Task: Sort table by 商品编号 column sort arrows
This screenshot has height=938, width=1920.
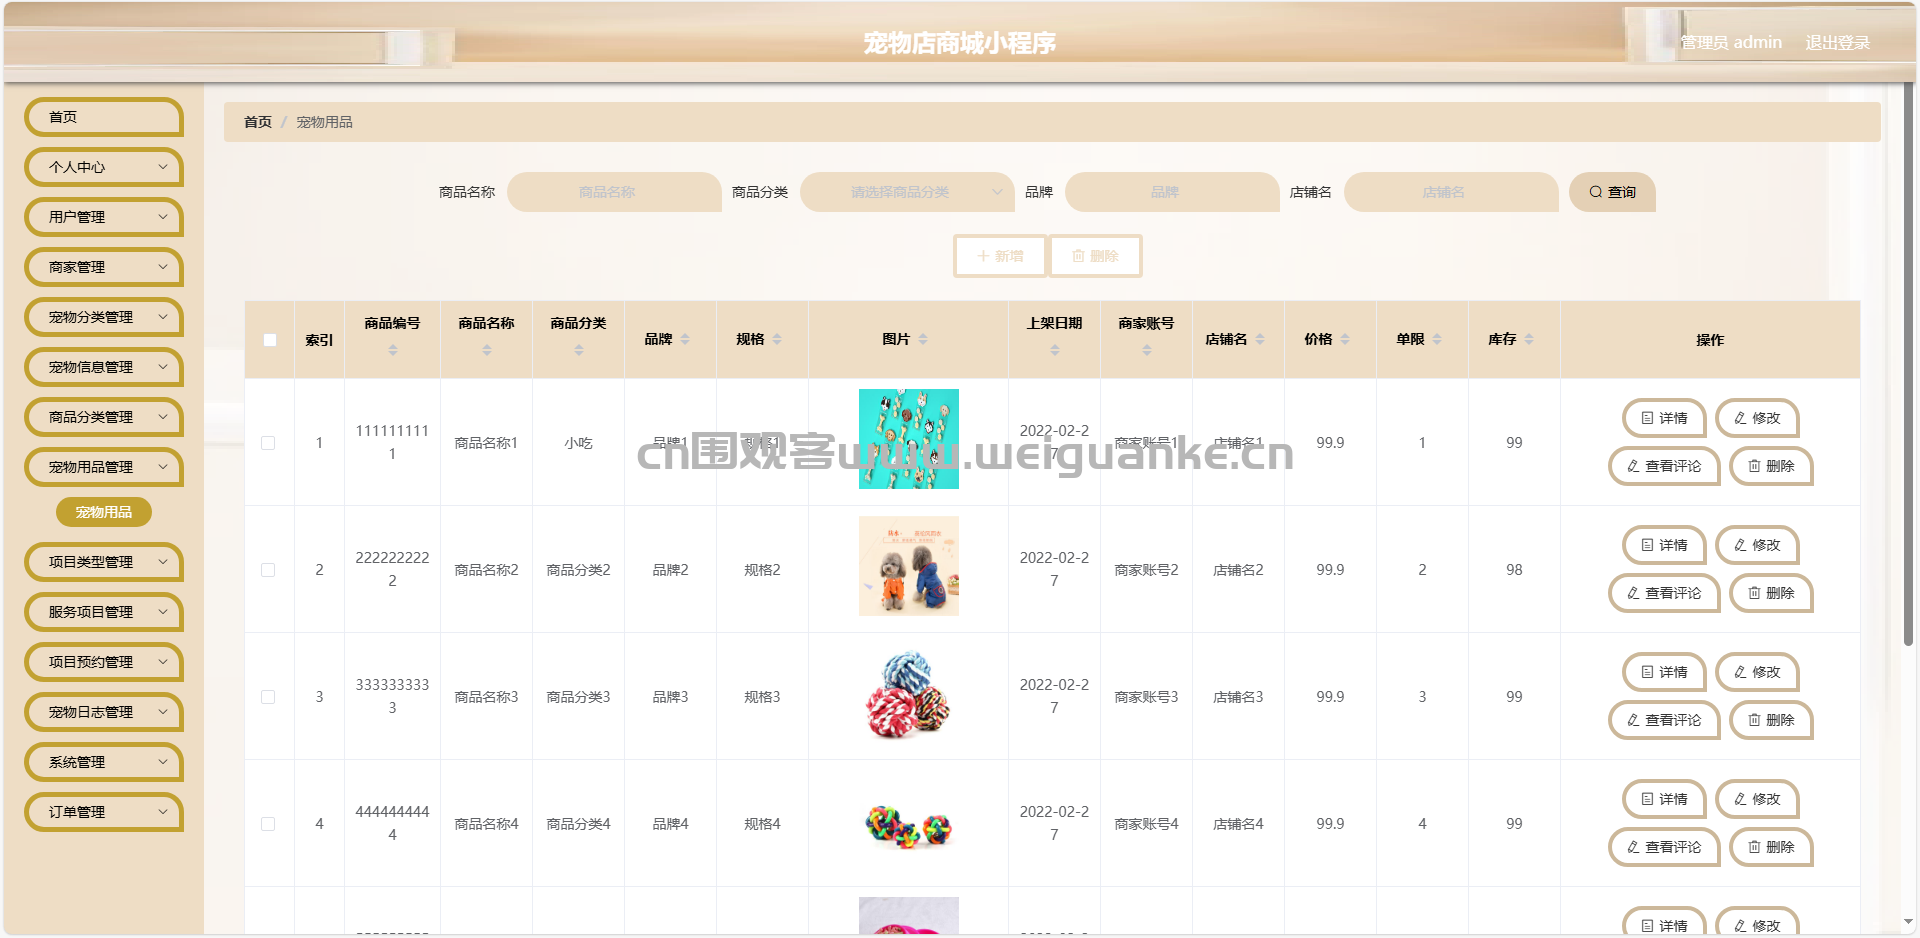Action: [393, 350]
